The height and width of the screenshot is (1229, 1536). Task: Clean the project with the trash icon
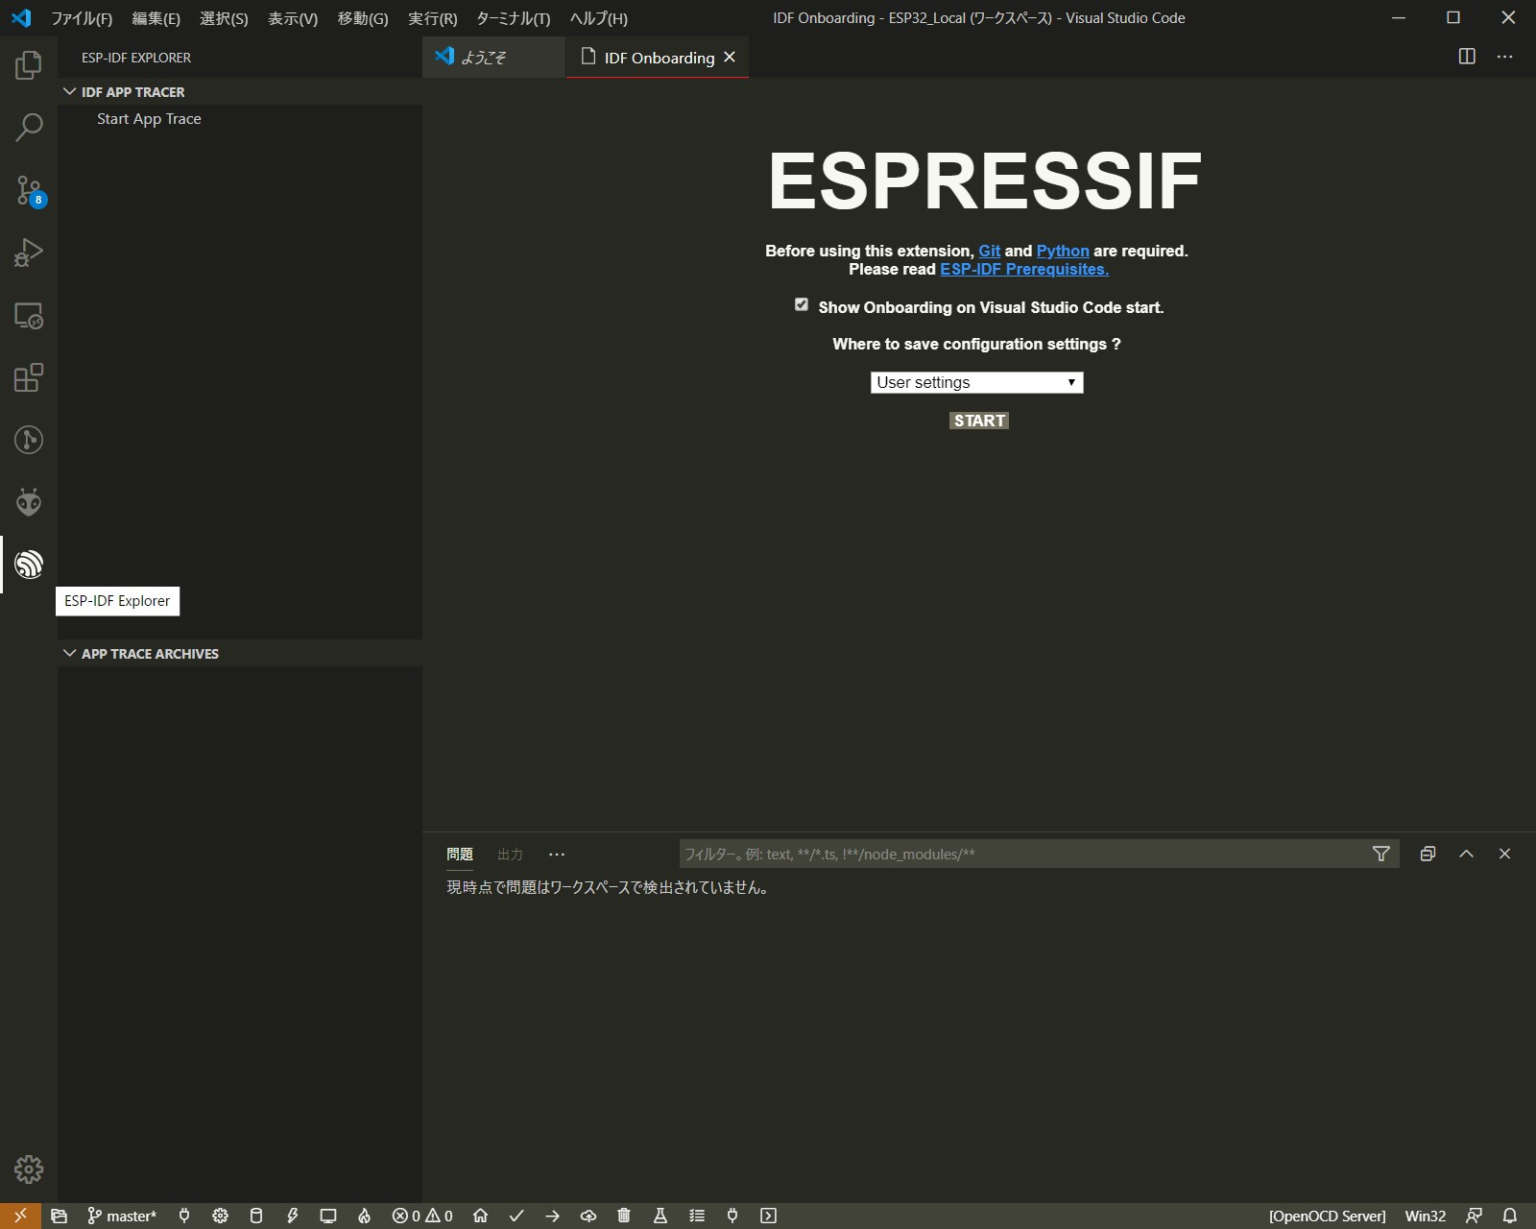tap(624, 1215)
